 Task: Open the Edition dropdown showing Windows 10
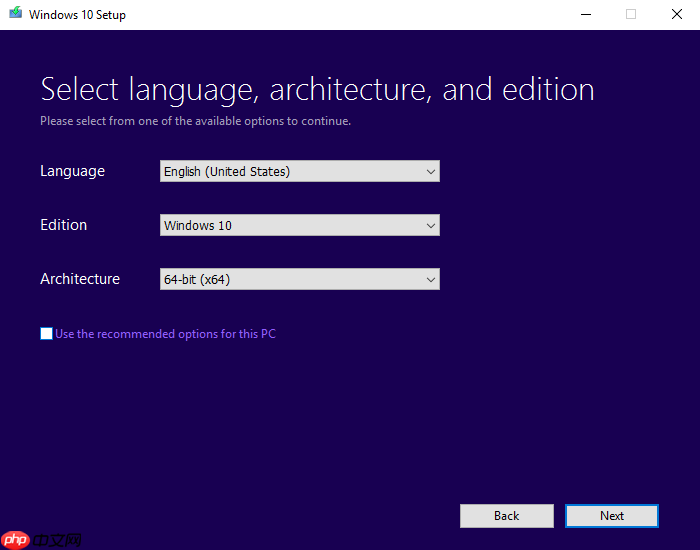pos(300,225)
